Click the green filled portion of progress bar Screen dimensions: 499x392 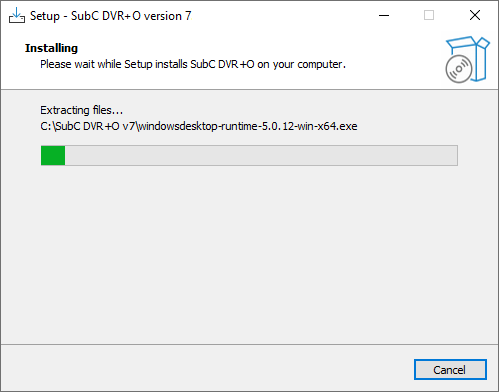coord(53,155)
